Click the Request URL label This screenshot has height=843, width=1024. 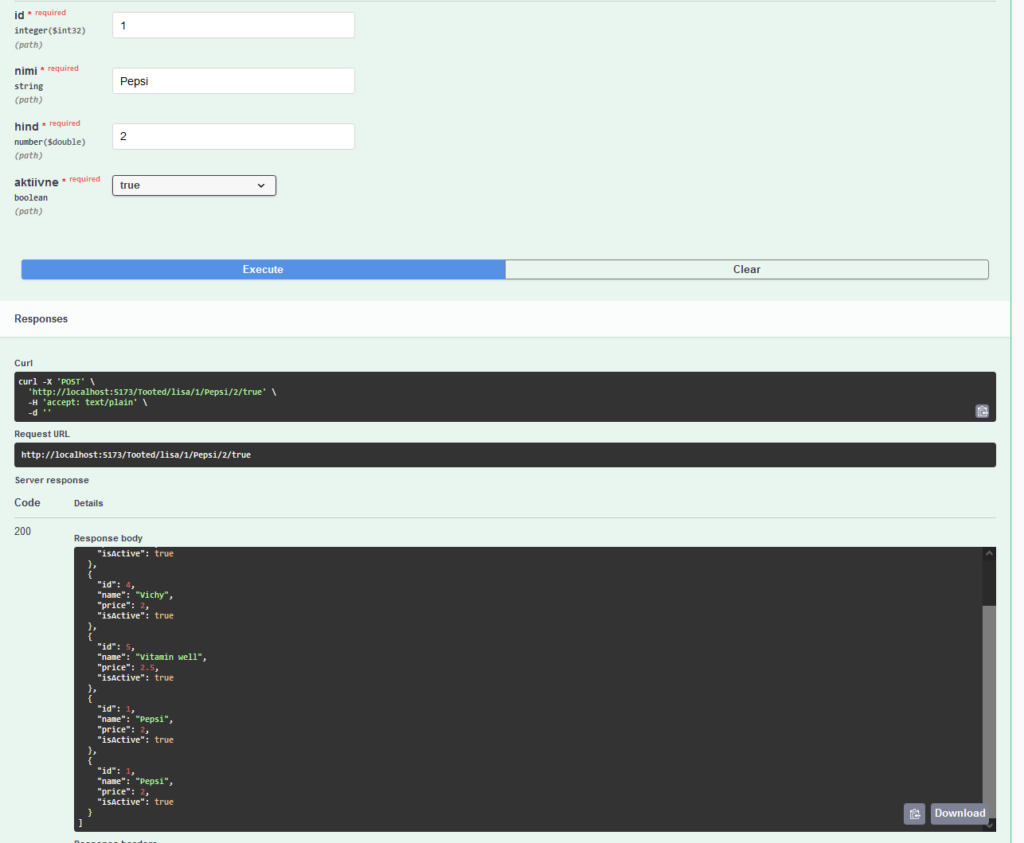pyautogui.click(x=42, y=434)
